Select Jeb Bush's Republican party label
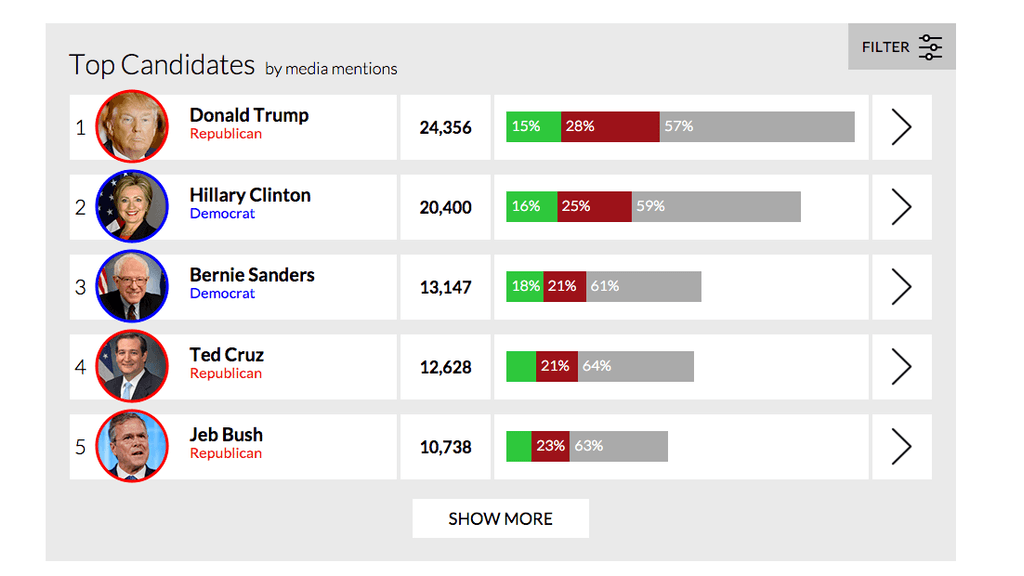 226,454
